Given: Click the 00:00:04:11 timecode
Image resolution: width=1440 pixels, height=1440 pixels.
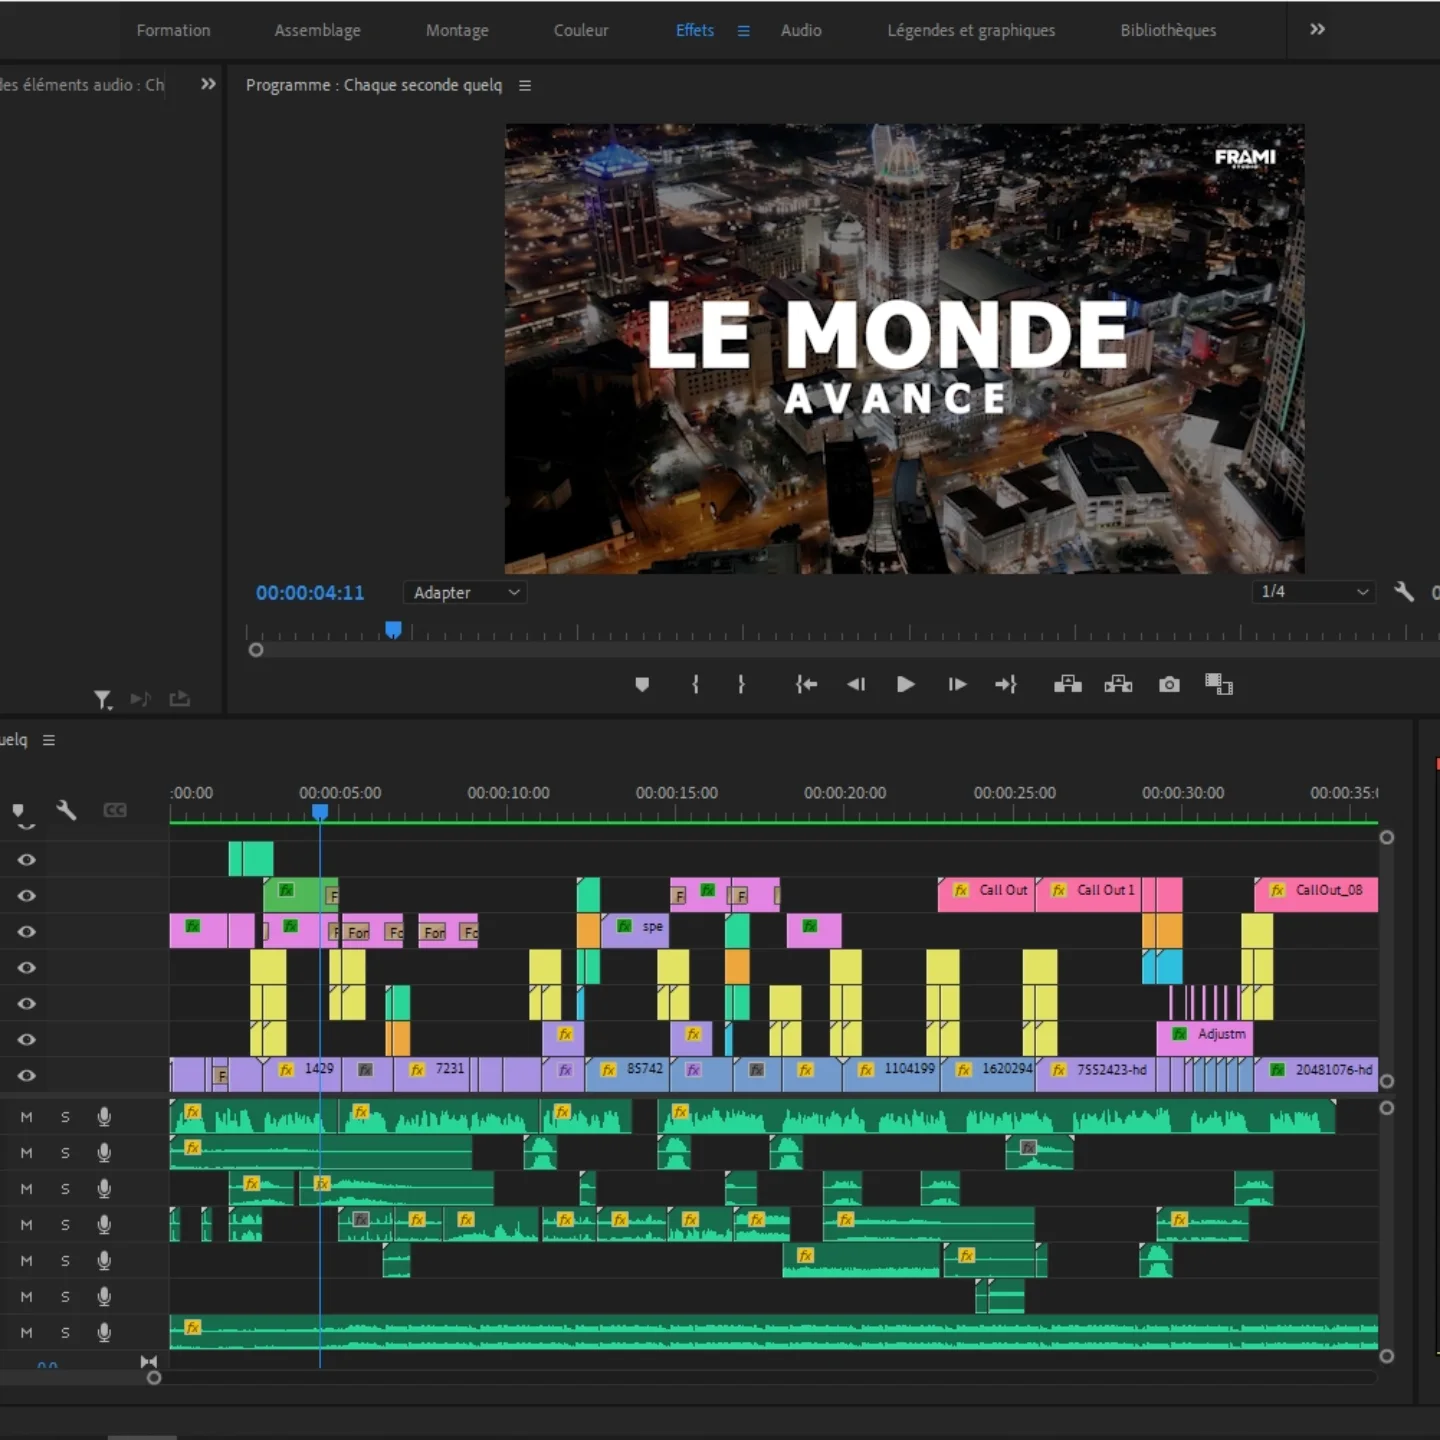Looking at the screenshot, I should coord(310,593).
